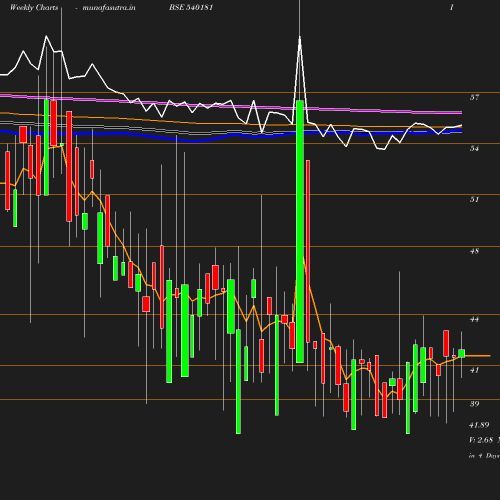Viewport: 500px width, 500px height.
Task: Click the "munafasutra.in" watermark label
Action: point(109,8)
